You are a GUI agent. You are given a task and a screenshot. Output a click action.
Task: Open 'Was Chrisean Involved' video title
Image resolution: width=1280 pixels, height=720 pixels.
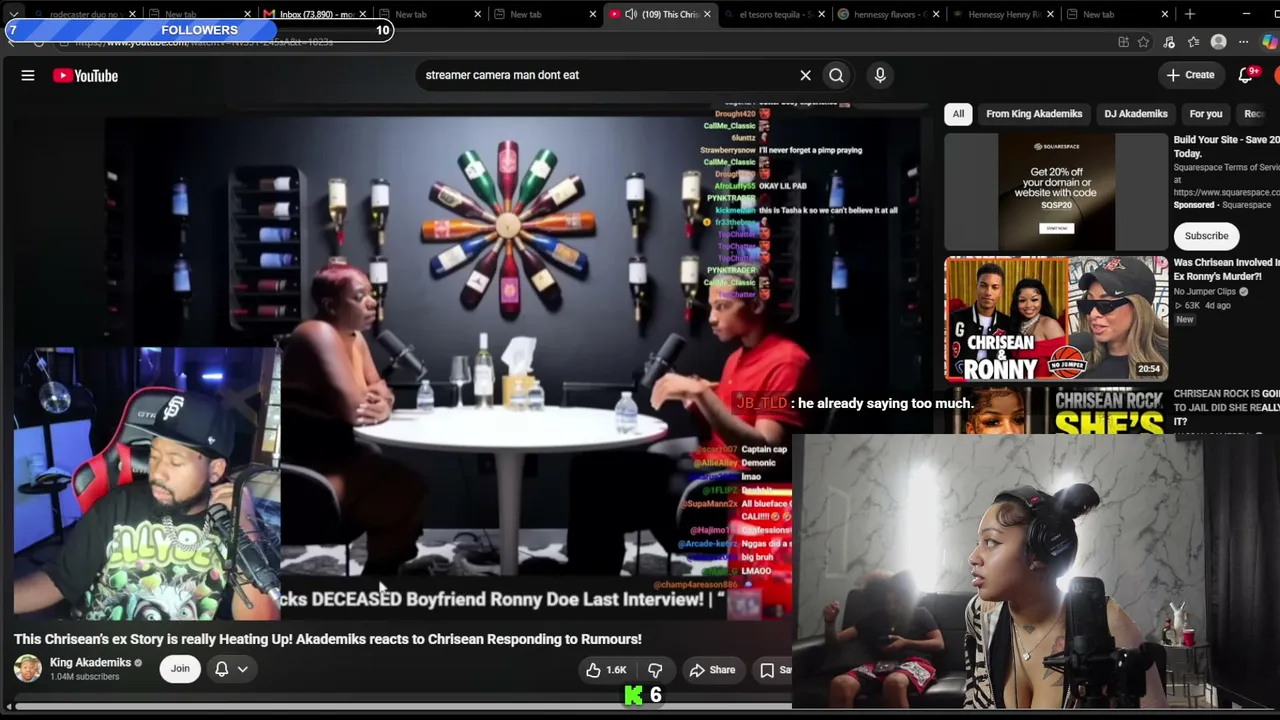click(1226, 269)
